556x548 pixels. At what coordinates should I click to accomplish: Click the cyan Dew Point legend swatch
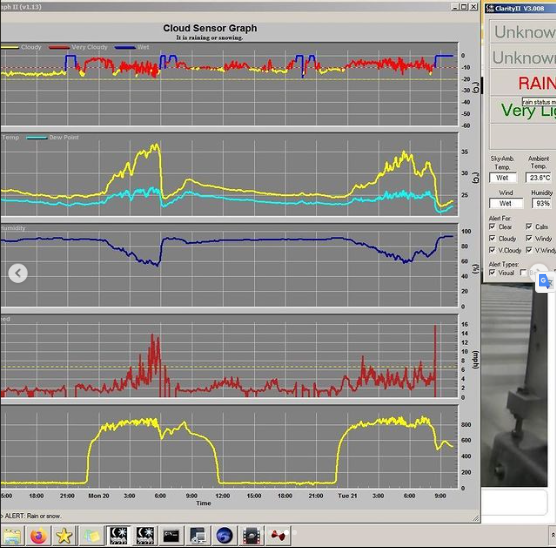(37, 138)
